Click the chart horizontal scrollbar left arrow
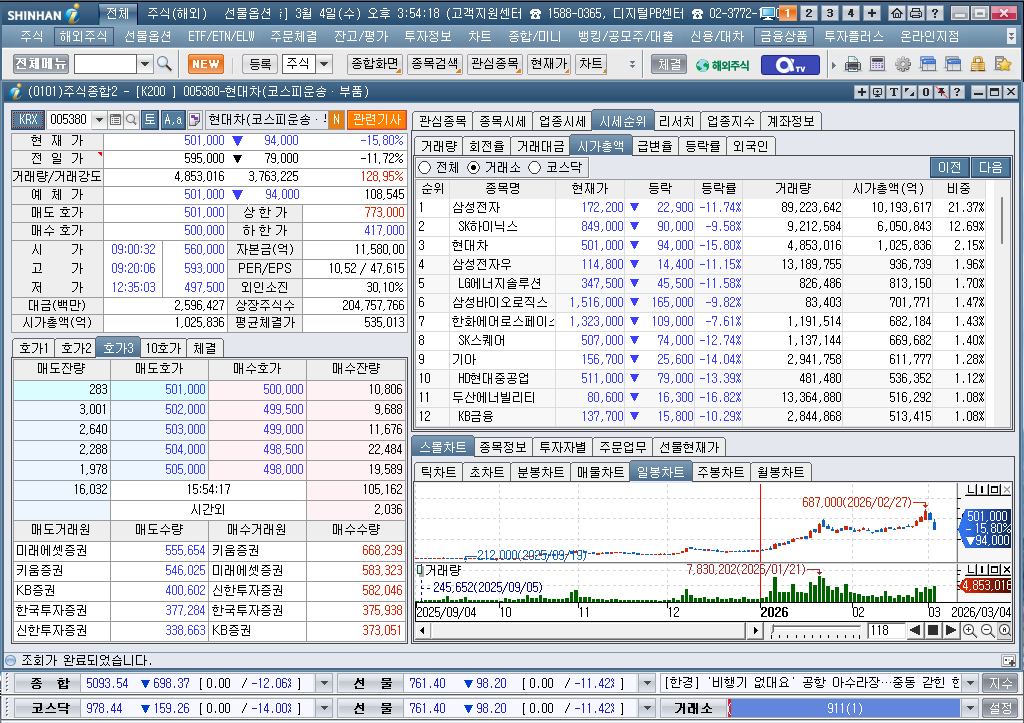Viewport: 1024px width, 723px height. coord(423,630)
